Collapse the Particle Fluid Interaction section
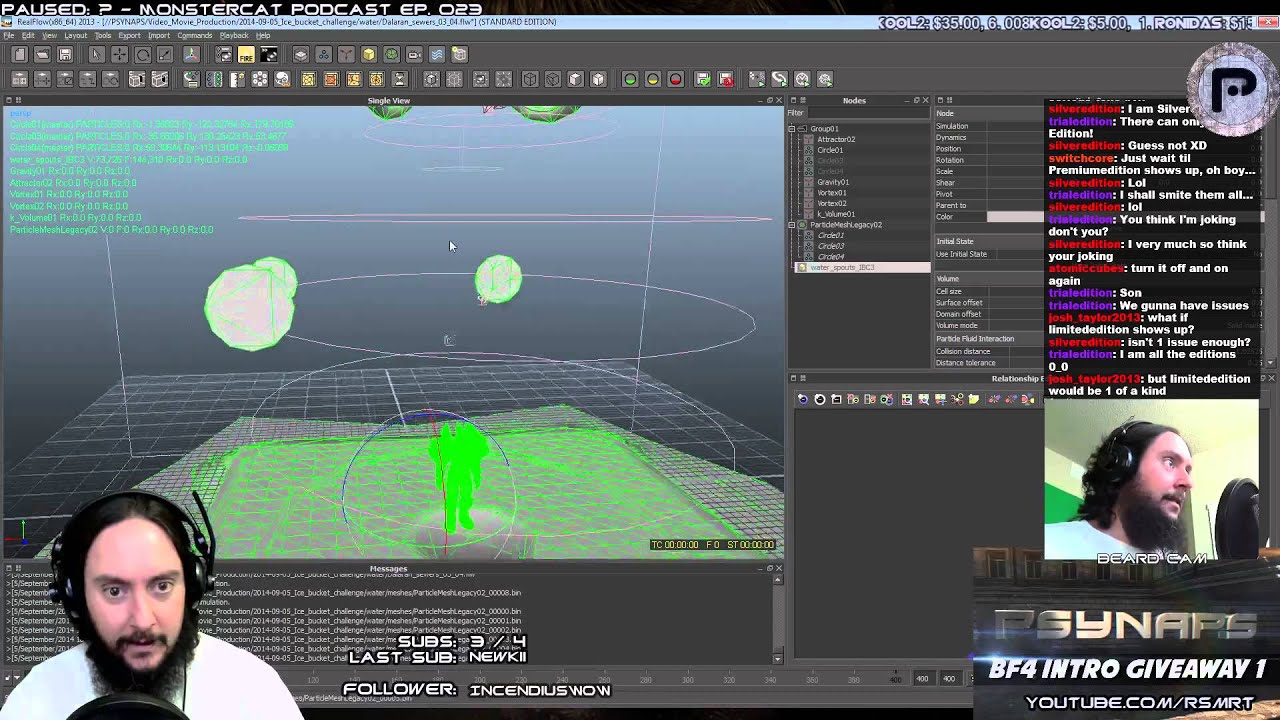 (988, 338)
